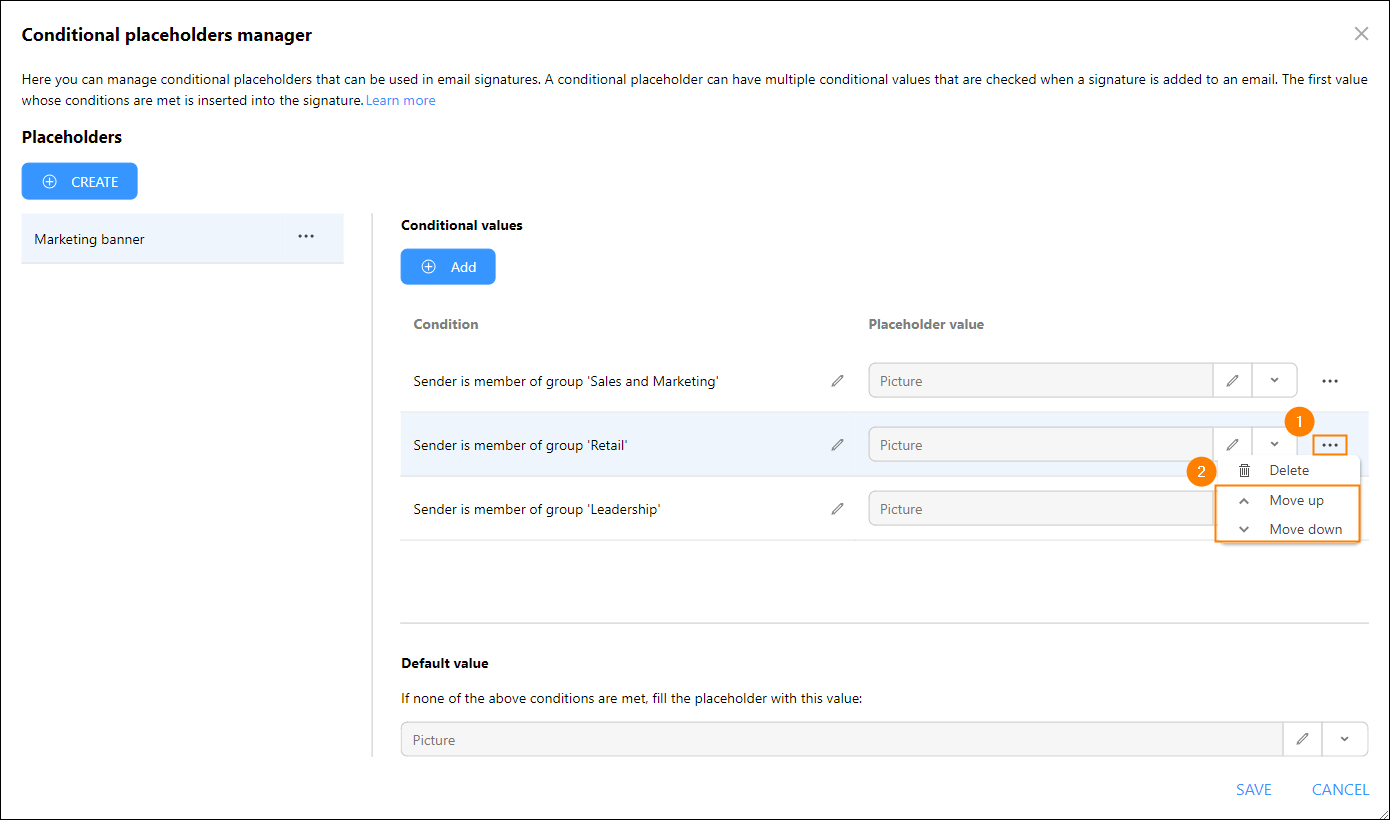Click the Add conditional value button
The width and height of the screenshot is (1390, 820).
point(448,267)
